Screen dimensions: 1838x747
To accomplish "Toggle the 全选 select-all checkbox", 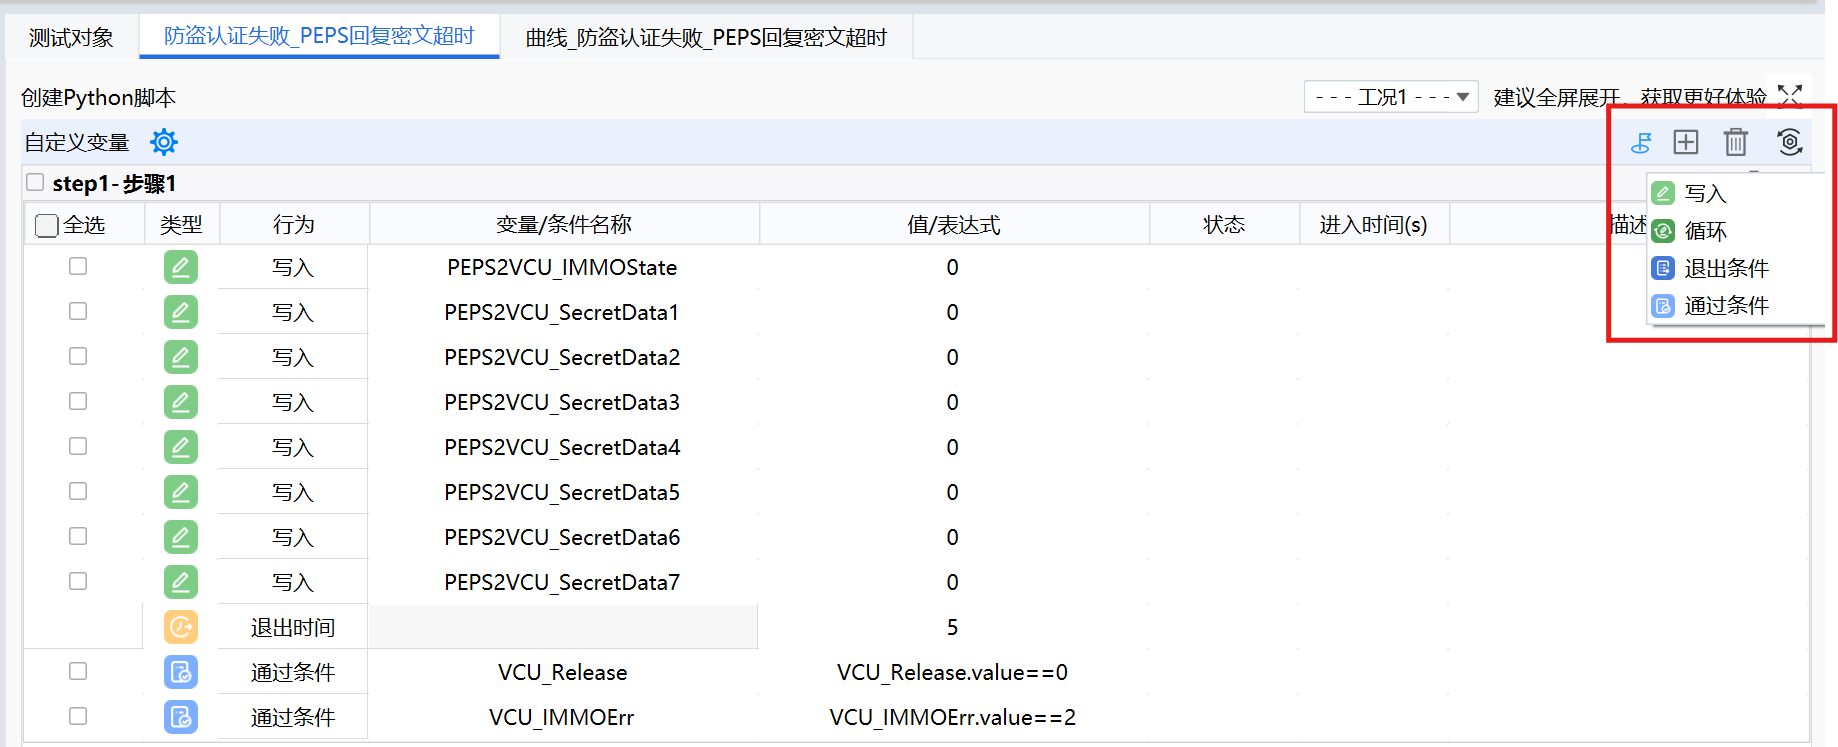I will pos(46,225).
